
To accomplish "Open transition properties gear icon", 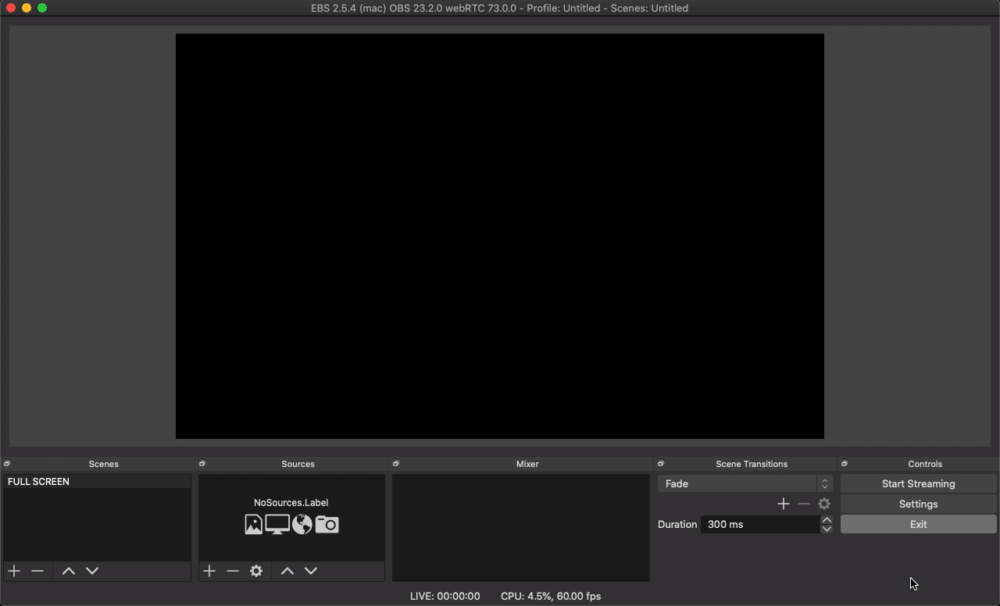I will (824, 504).
